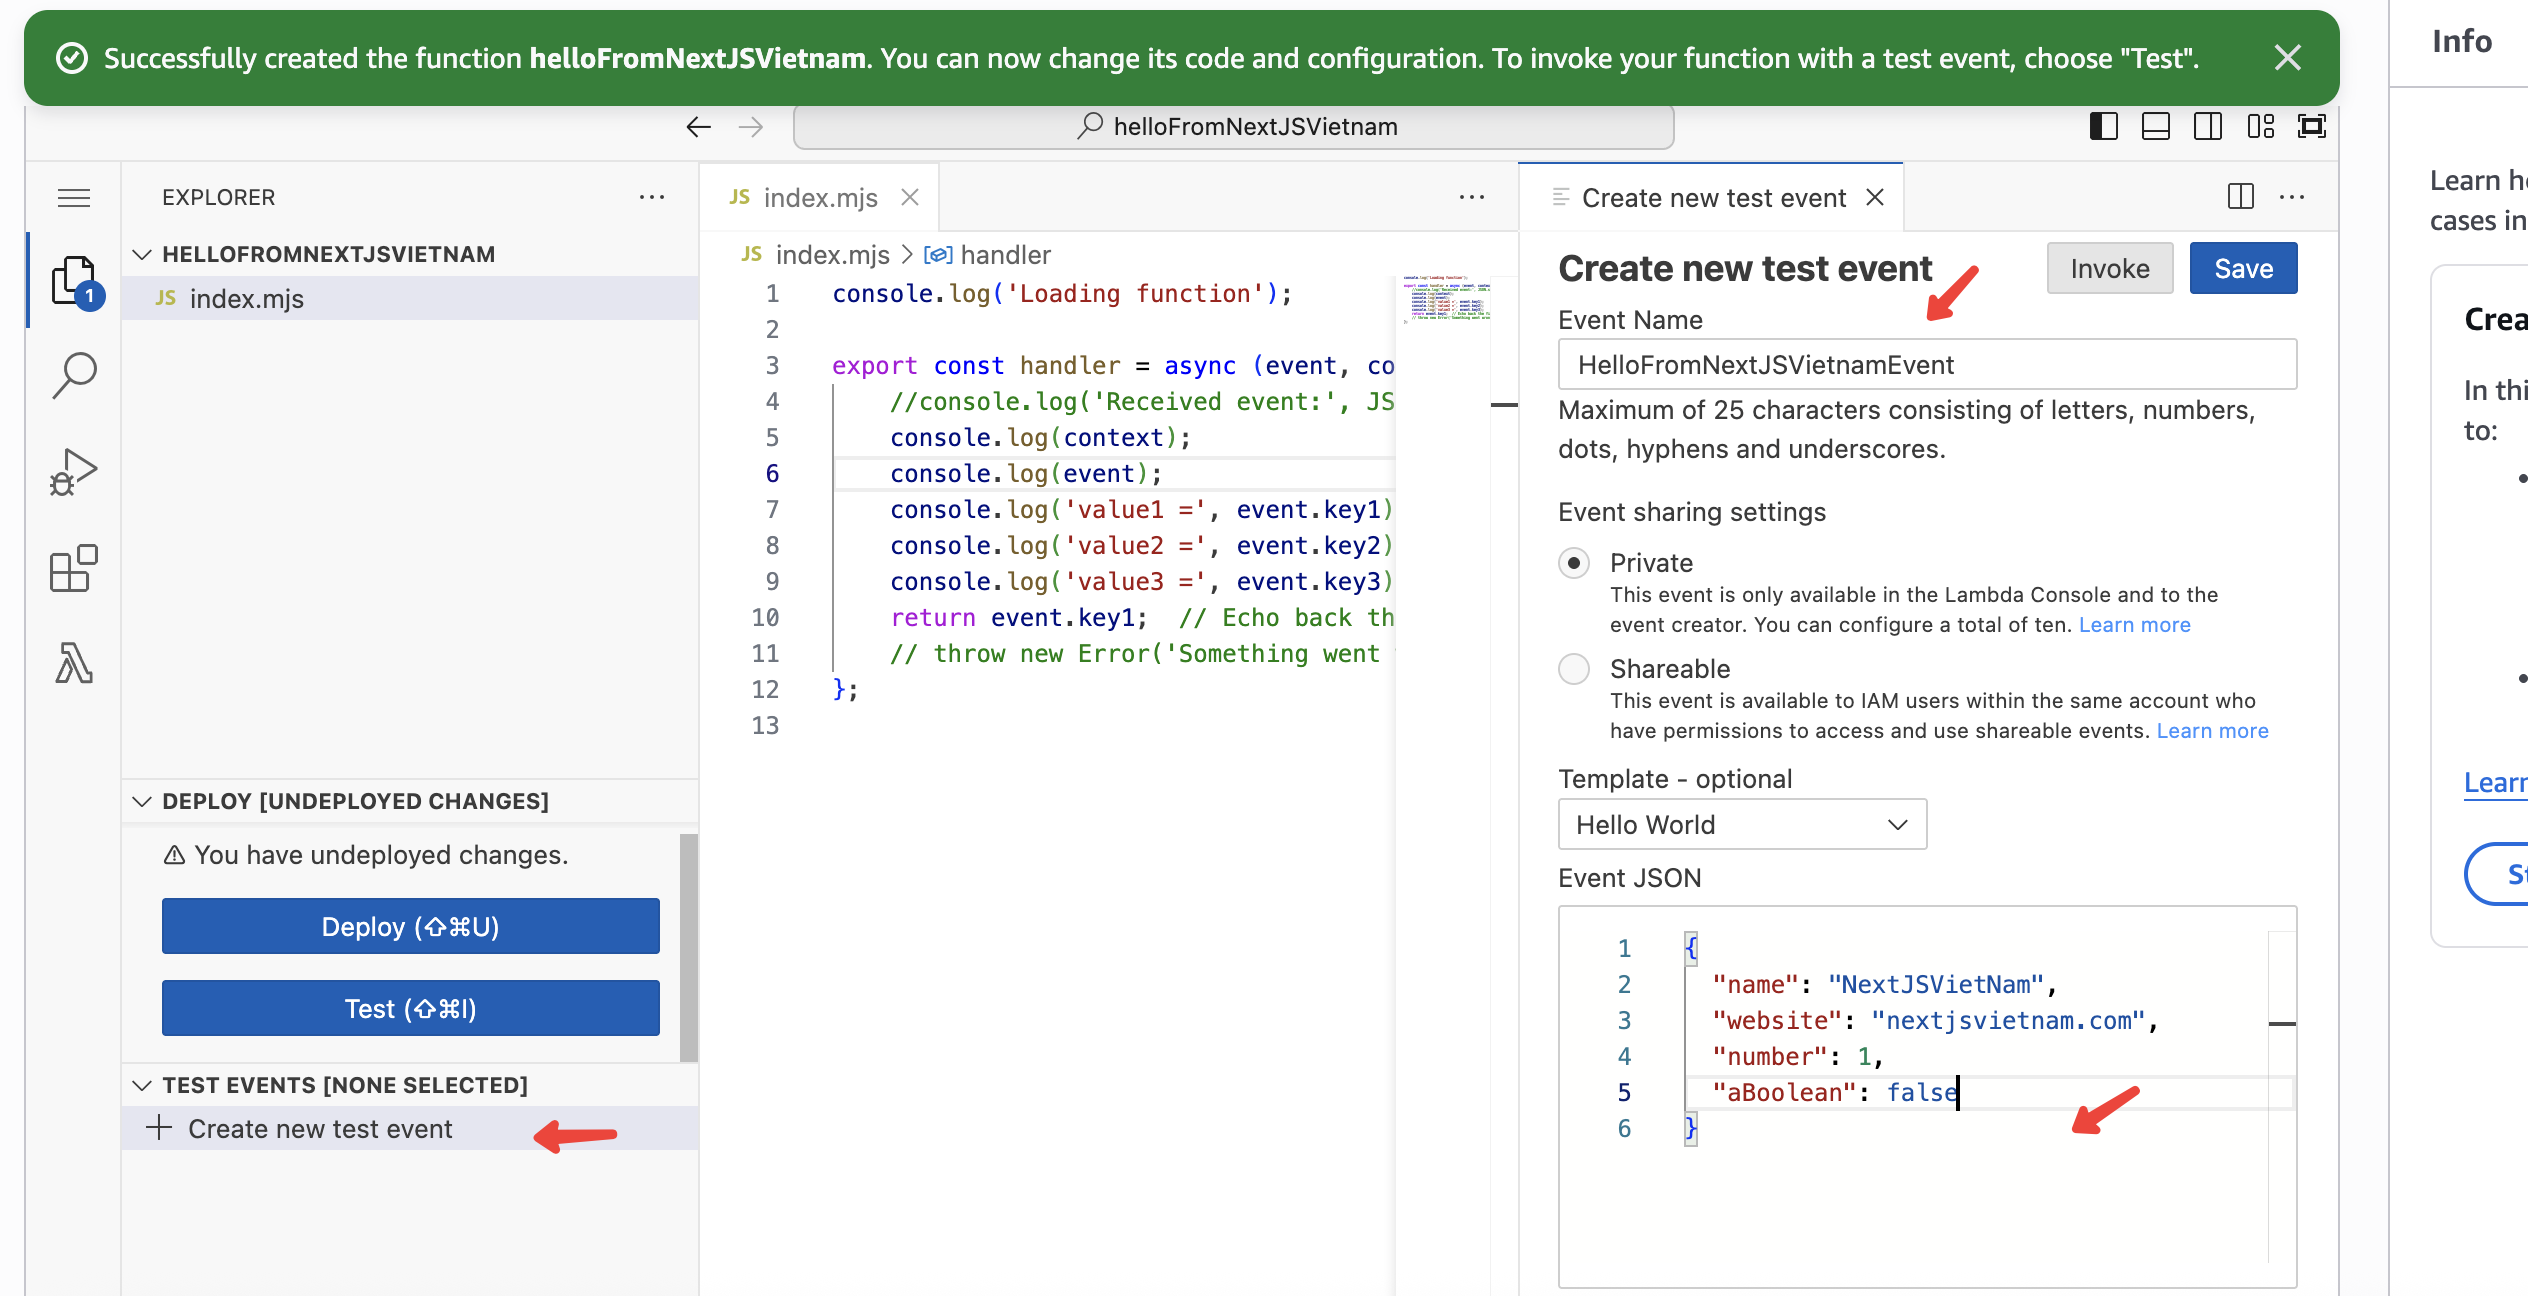Screen dimensions: 2528x1296
Task: Toggle the primary side bar layout icon
Action: 2103,126
